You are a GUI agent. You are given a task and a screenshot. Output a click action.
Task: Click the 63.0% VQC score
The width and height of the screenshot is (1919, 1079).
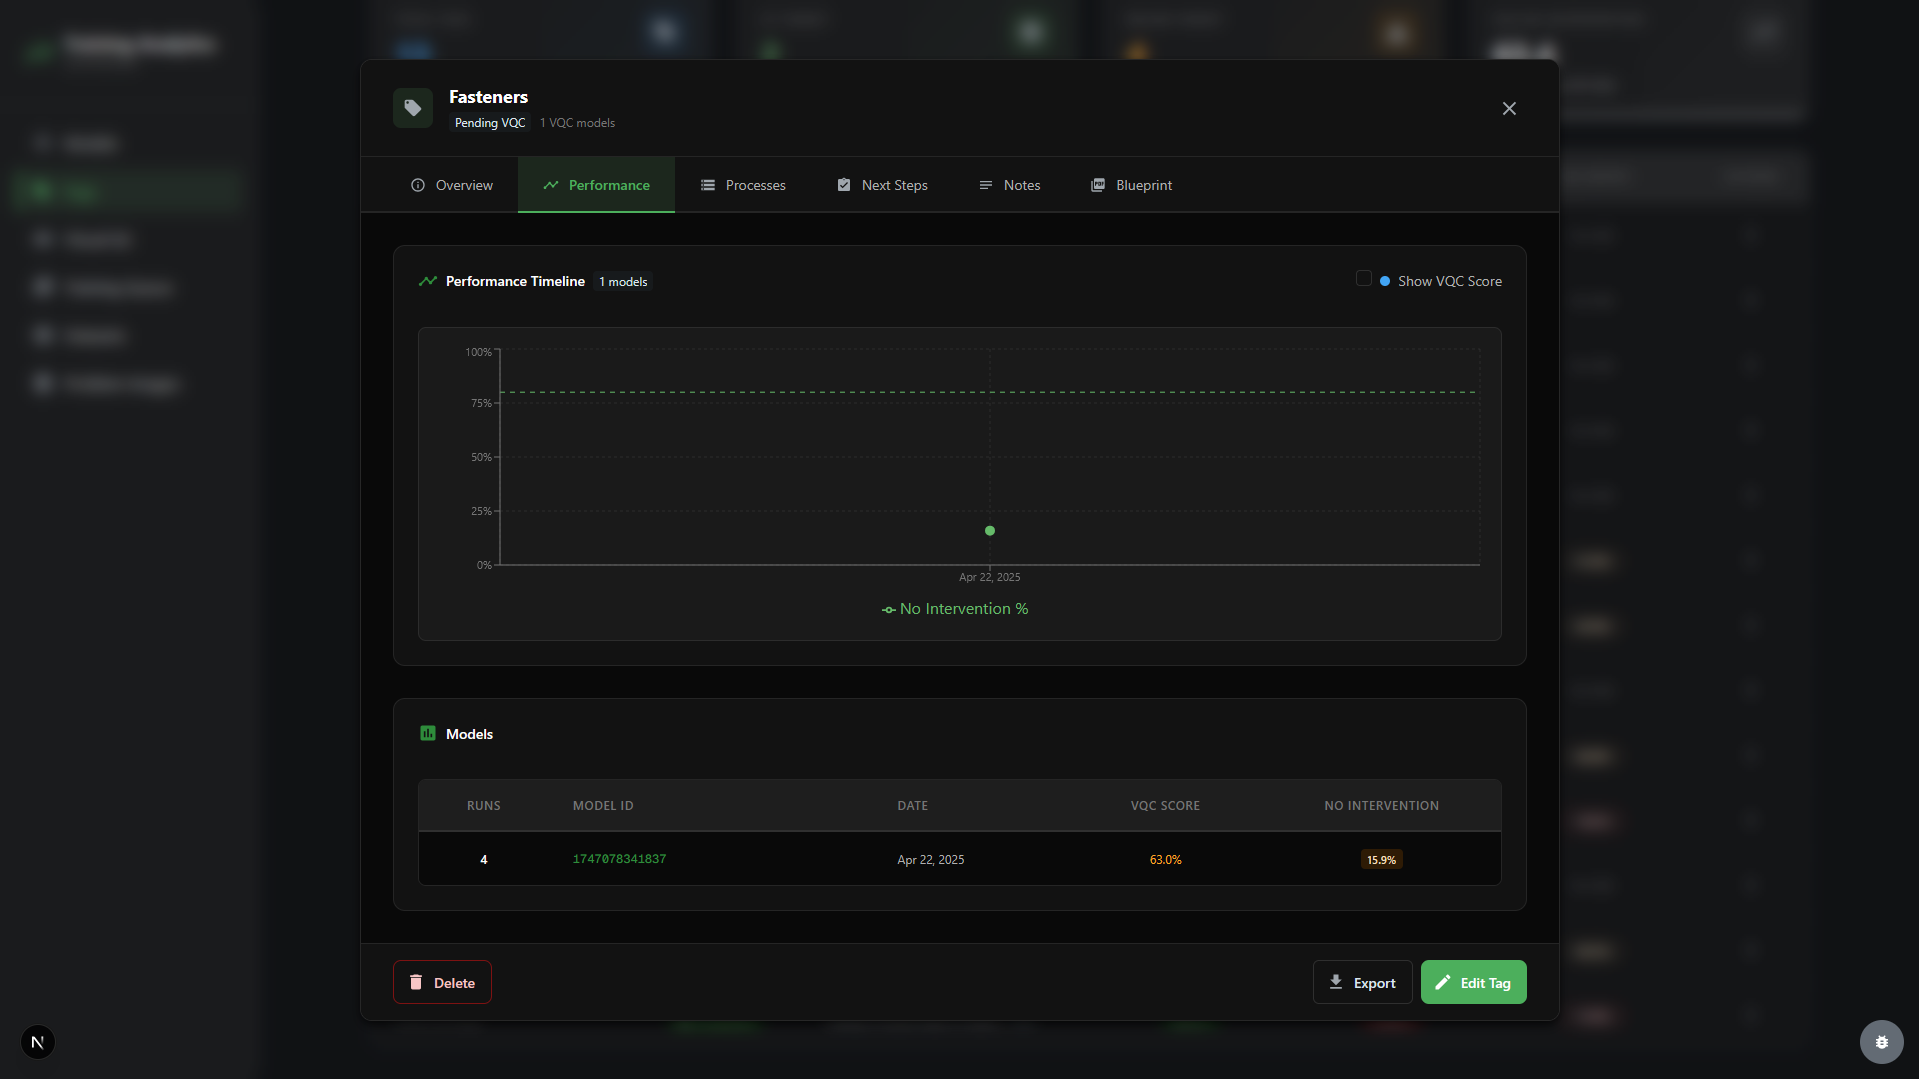1165,860
